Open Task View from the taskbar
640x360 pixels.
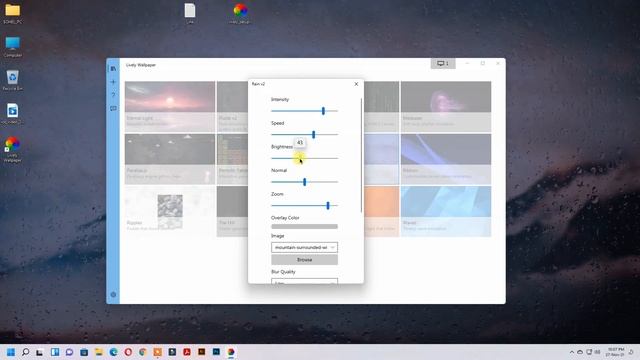coord(40,352)
